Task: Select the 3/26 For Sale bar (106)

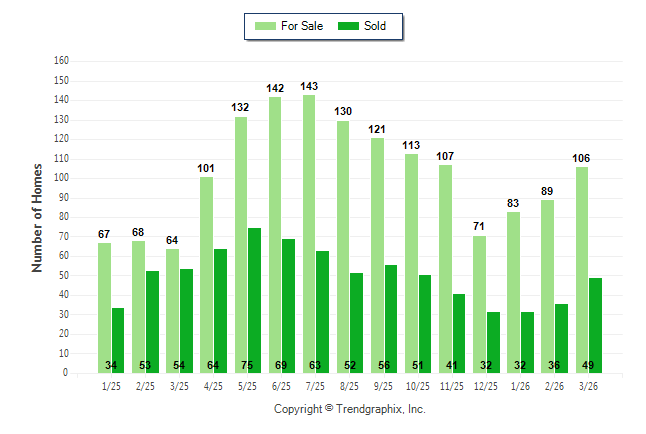Action: click(582, 269)
